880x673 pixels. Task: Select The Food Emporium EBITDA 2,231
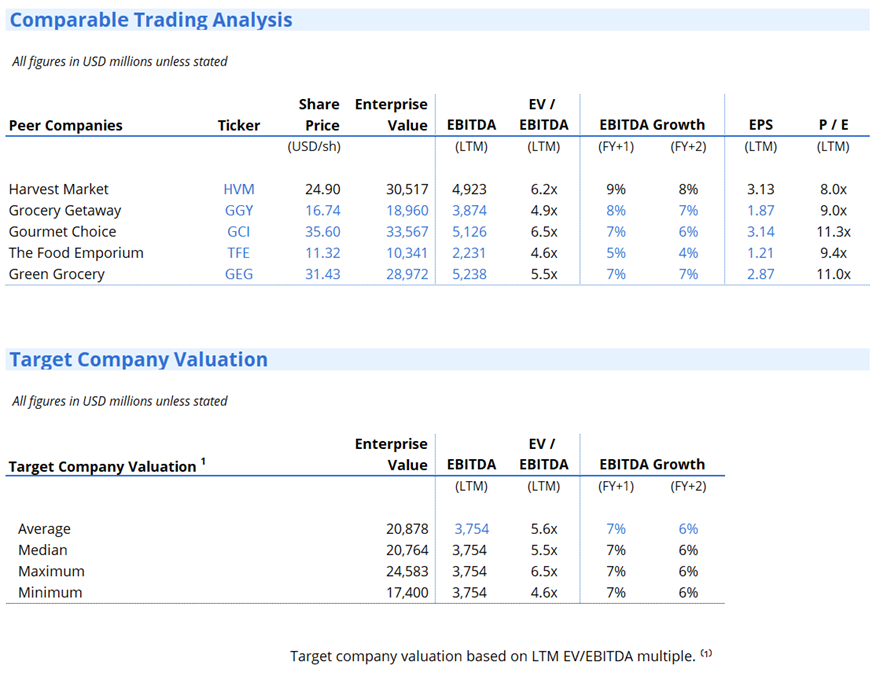click(x=469, y=253)
